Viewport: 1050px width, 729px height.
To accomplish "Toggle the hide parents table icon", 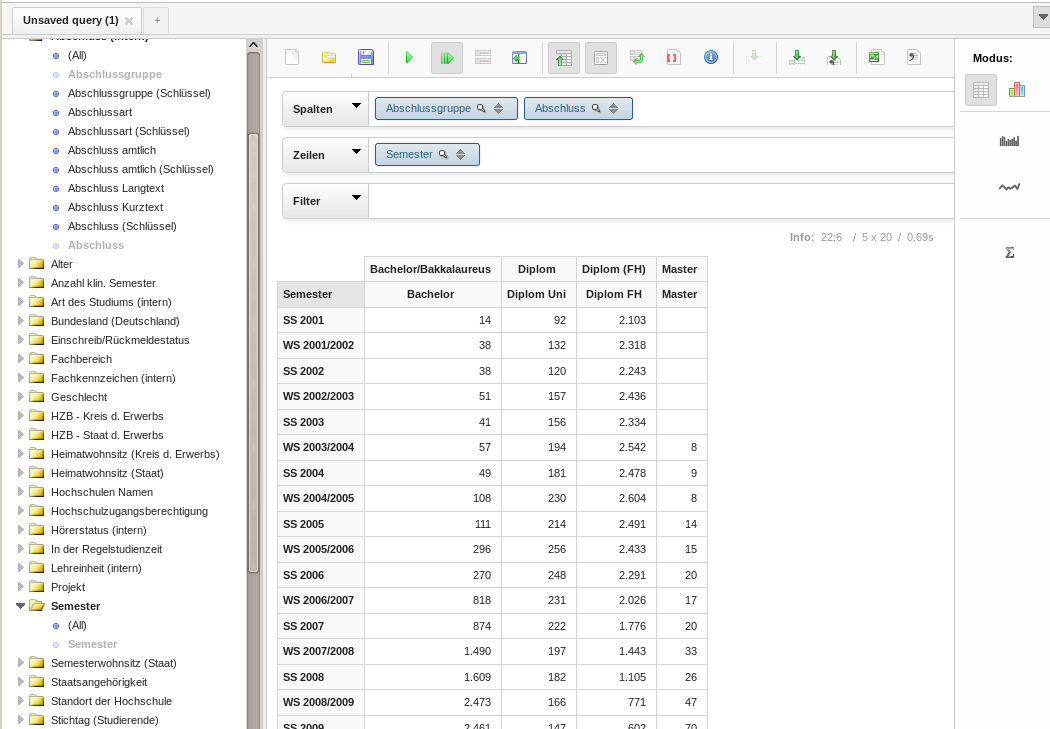I will tap(564, 58).
